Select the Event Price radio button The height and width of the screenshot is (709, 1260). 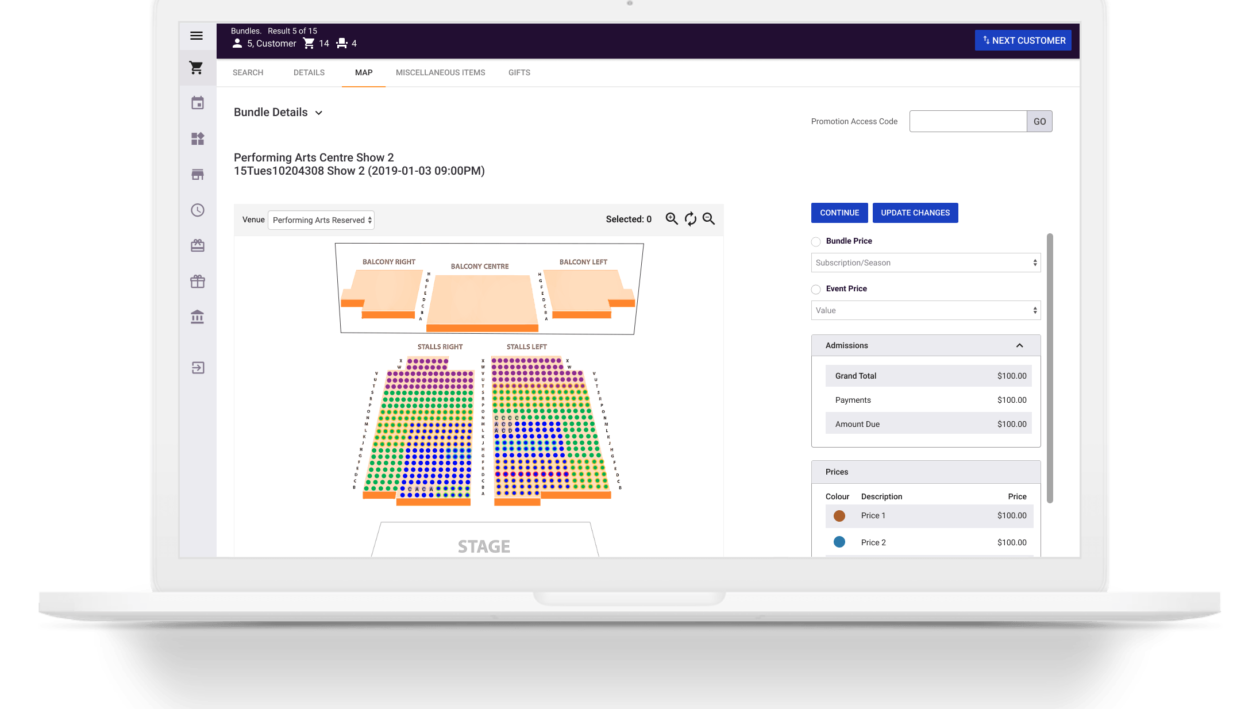click(x=816, y=289)
